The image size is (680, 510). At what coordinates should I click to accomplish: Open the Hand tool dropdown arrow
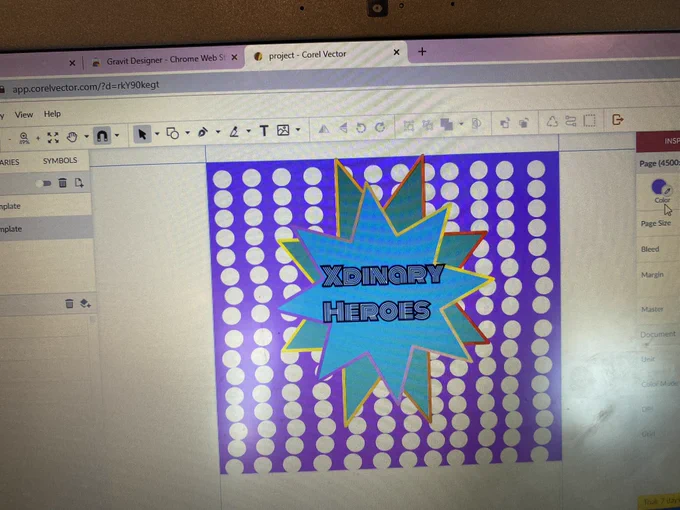pos(86,137)
